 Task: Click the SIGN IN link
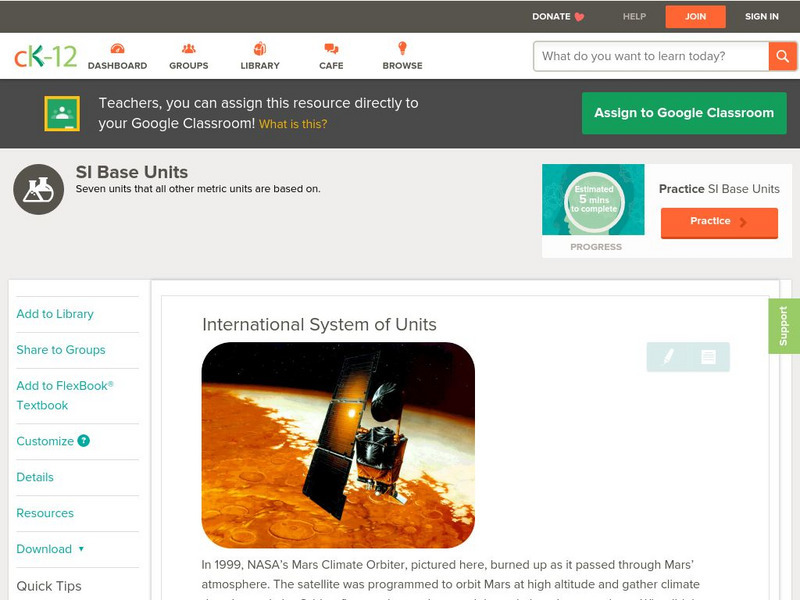pyautogui.click(x=762, y=17)
